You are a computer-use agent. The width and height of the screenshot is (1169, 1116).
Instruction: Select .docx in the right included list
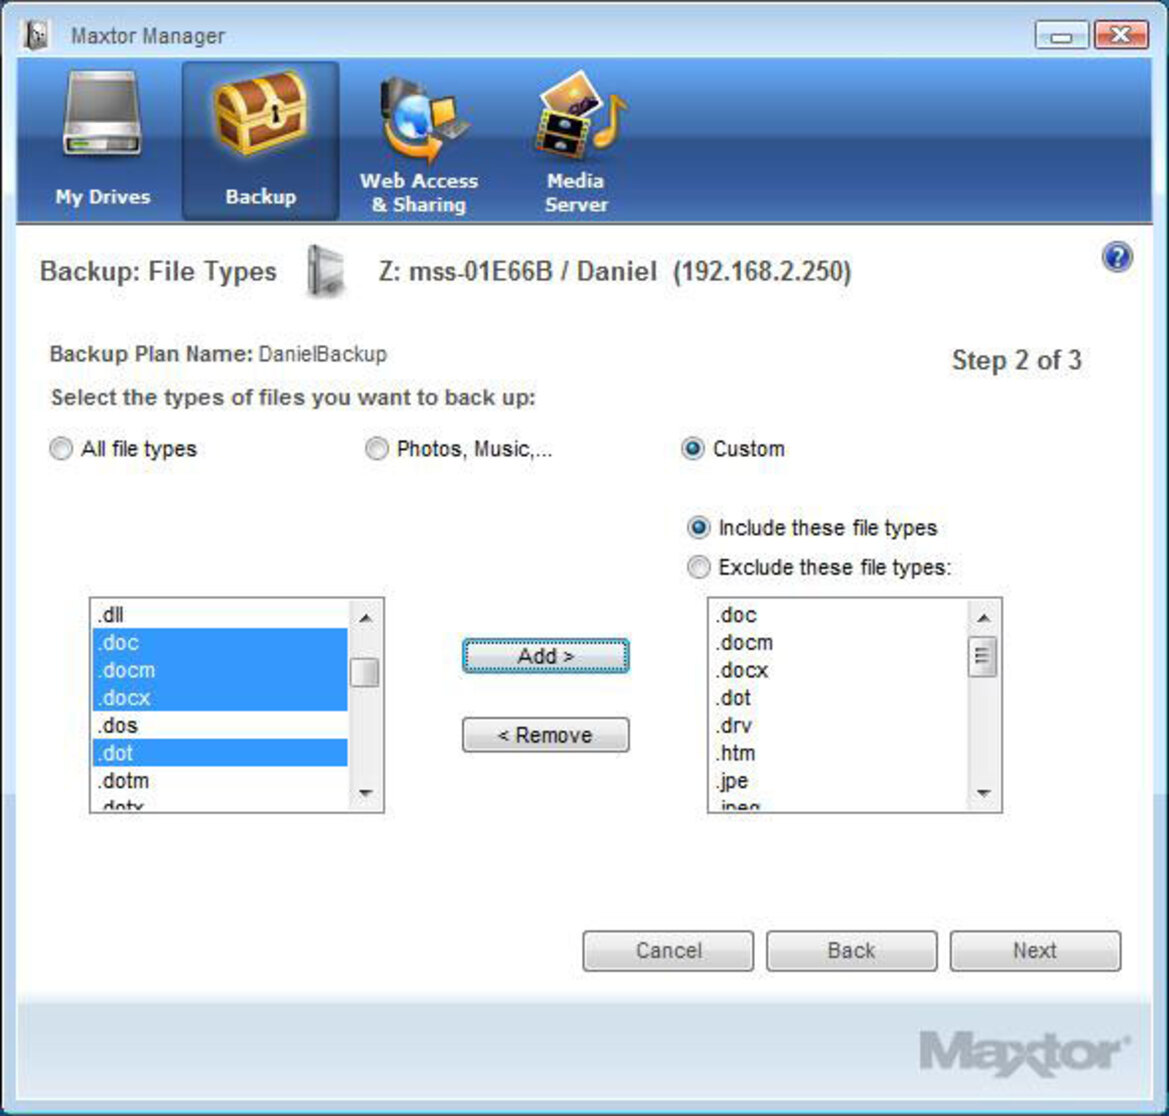tap(838, 670)
